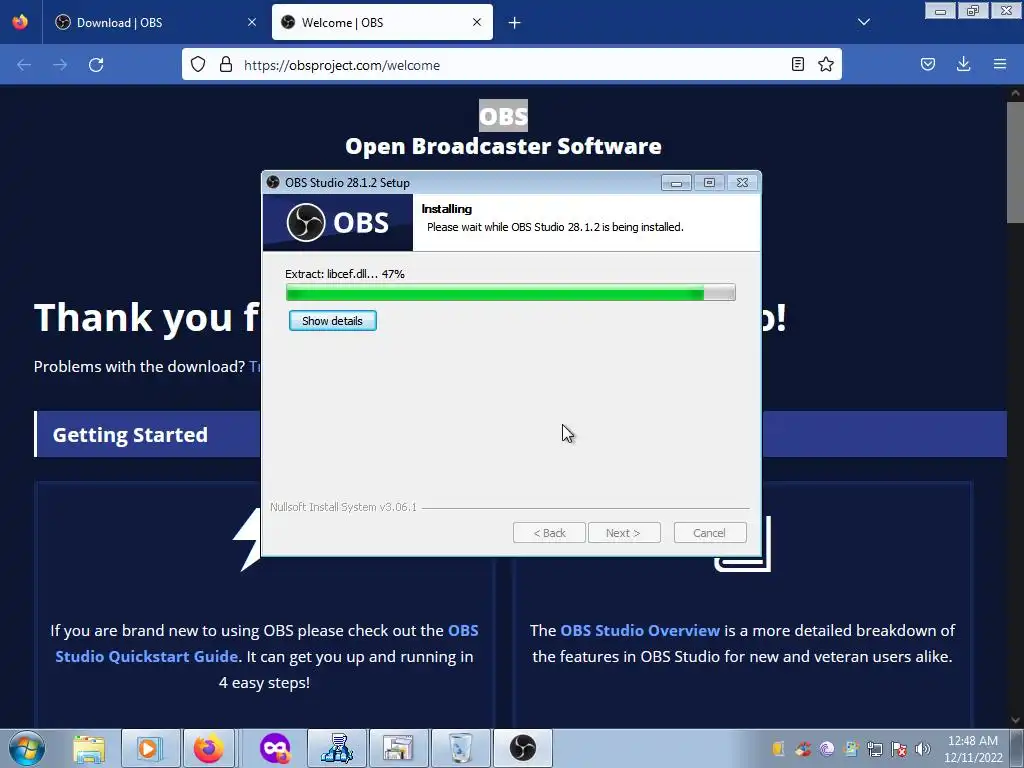1024x768 pixels.
Task: Reload the current page
Action: tap(96, 65)
